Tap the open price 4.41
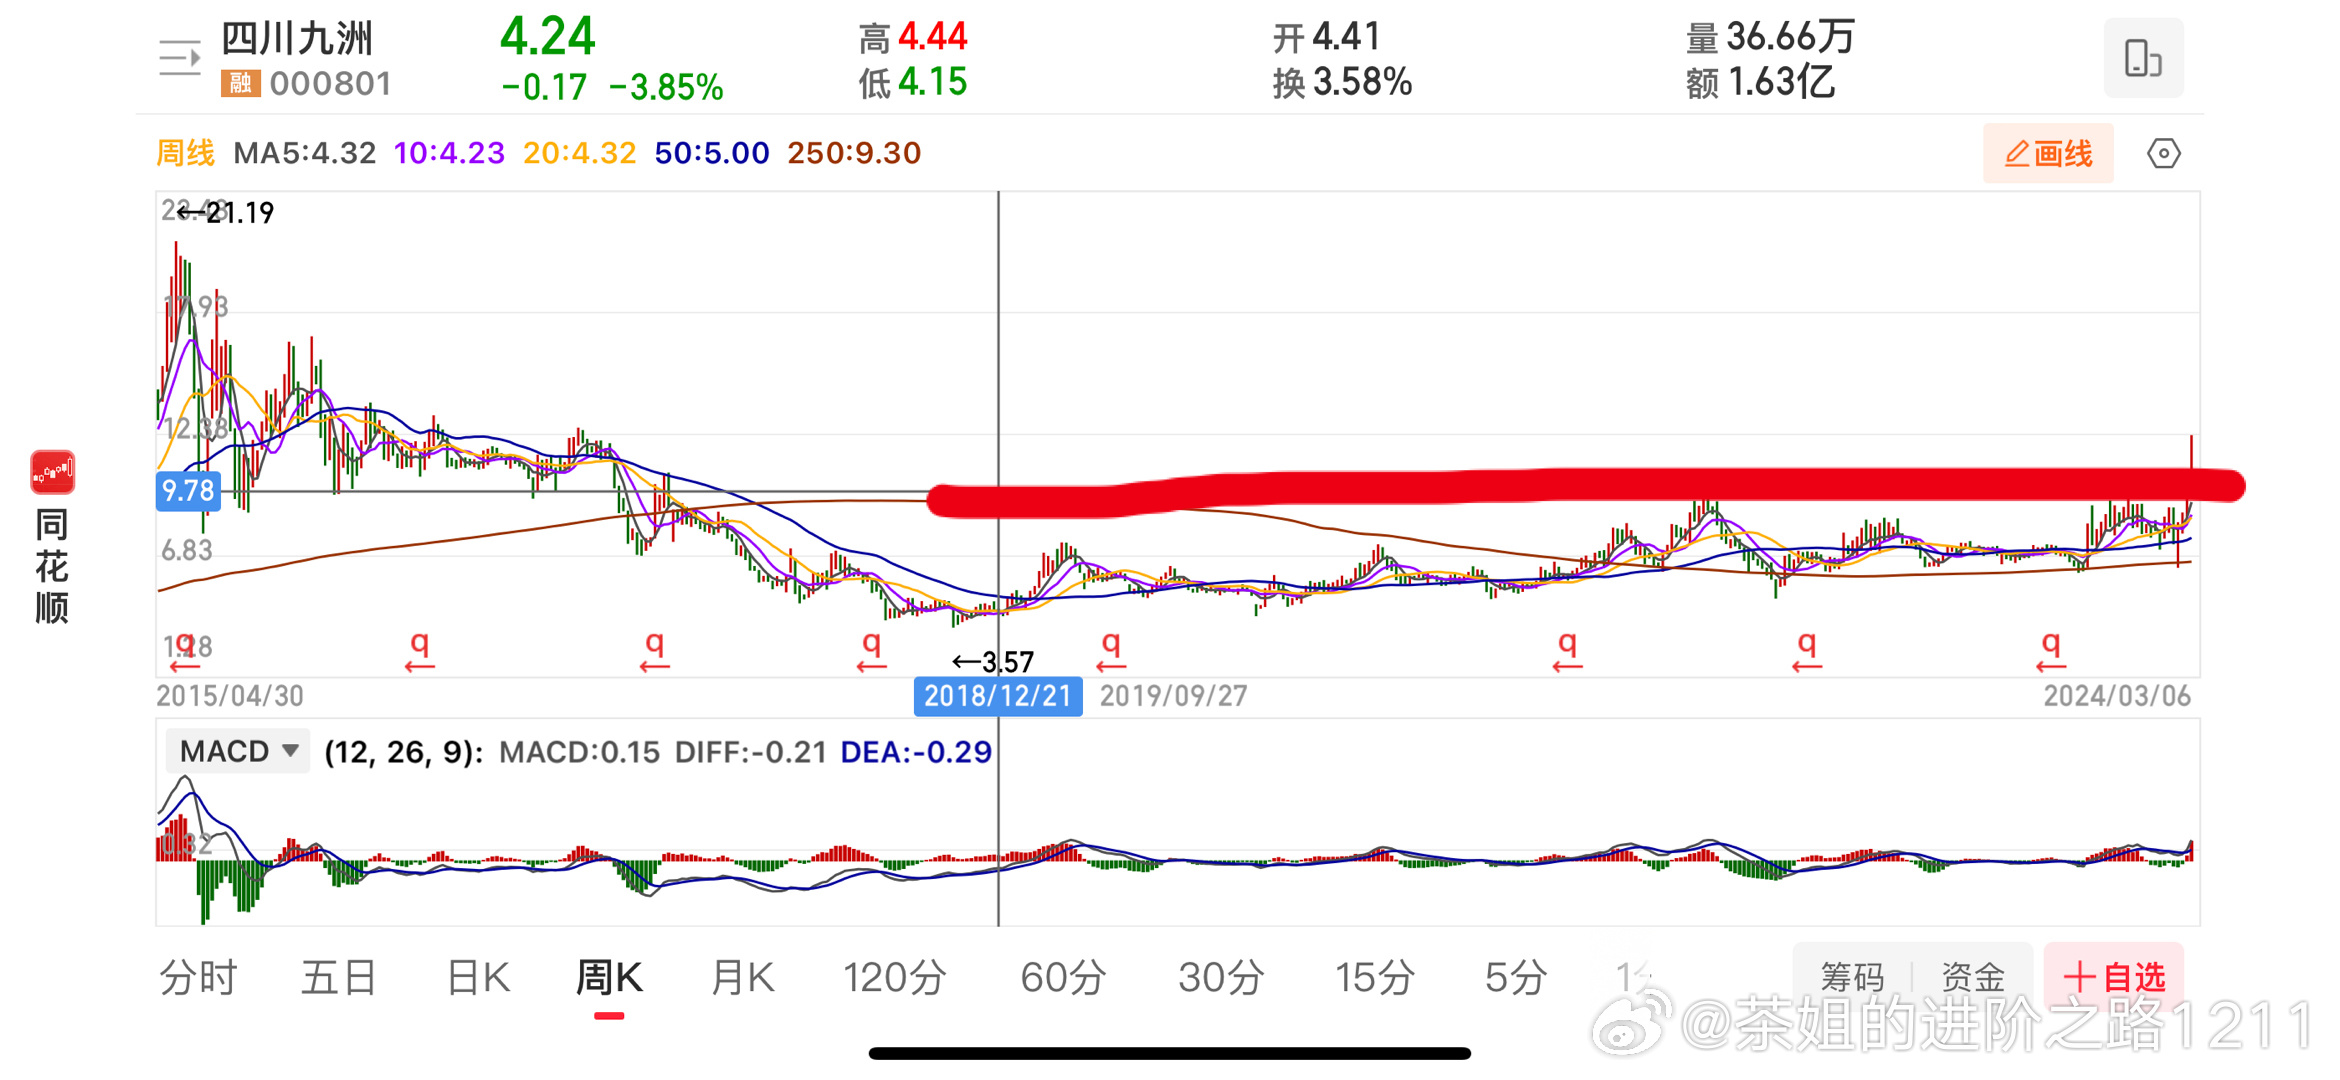 [x=1346, y=38]
